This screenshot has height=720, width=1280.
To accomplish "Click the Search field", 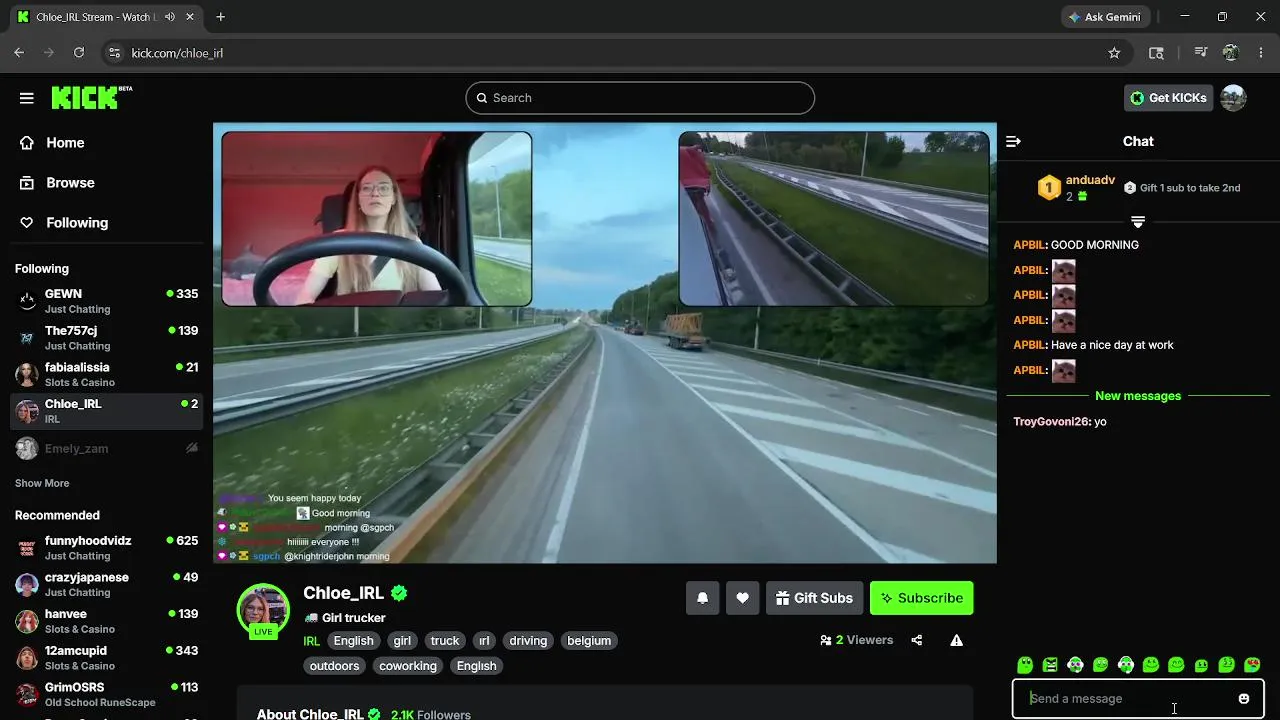I will click(640, 98).
